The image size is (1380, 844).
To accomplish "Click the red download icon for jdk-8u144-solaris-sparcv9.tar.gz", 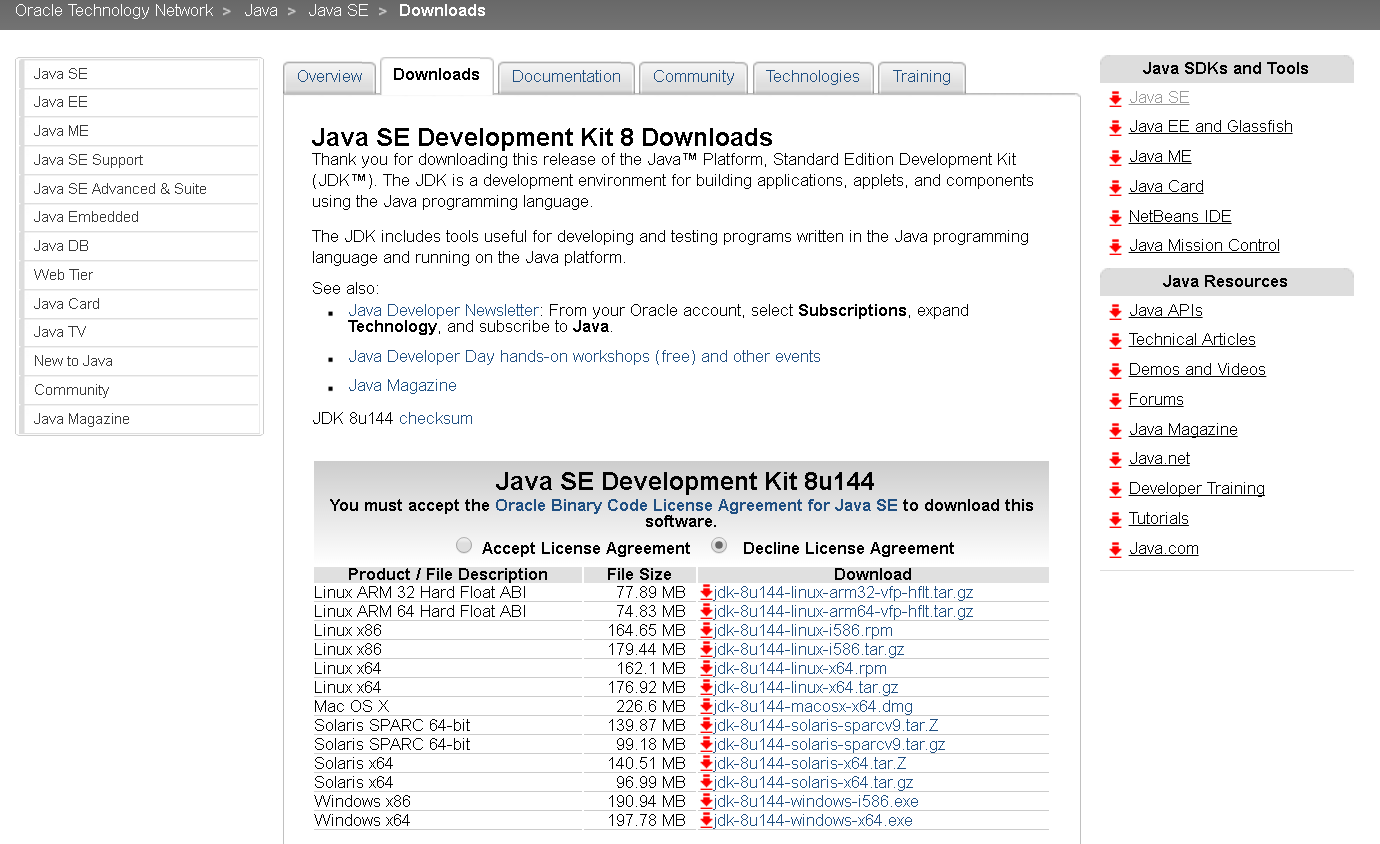I will coord(706,745).
